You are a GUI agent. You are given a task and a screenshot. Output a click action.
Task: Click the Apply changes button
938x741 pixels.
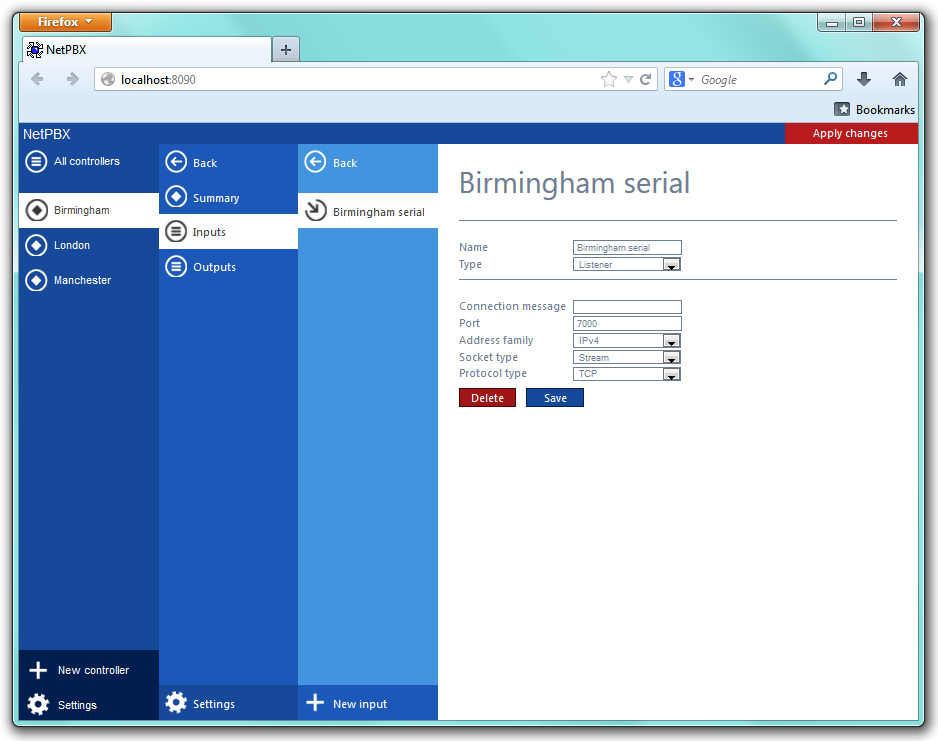pos(850,133)
